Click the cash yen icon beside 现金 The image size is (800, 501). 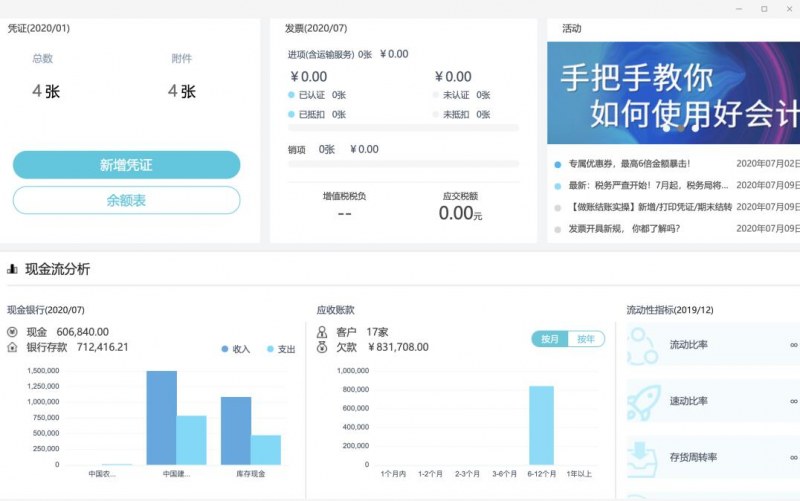pos(12,332)
